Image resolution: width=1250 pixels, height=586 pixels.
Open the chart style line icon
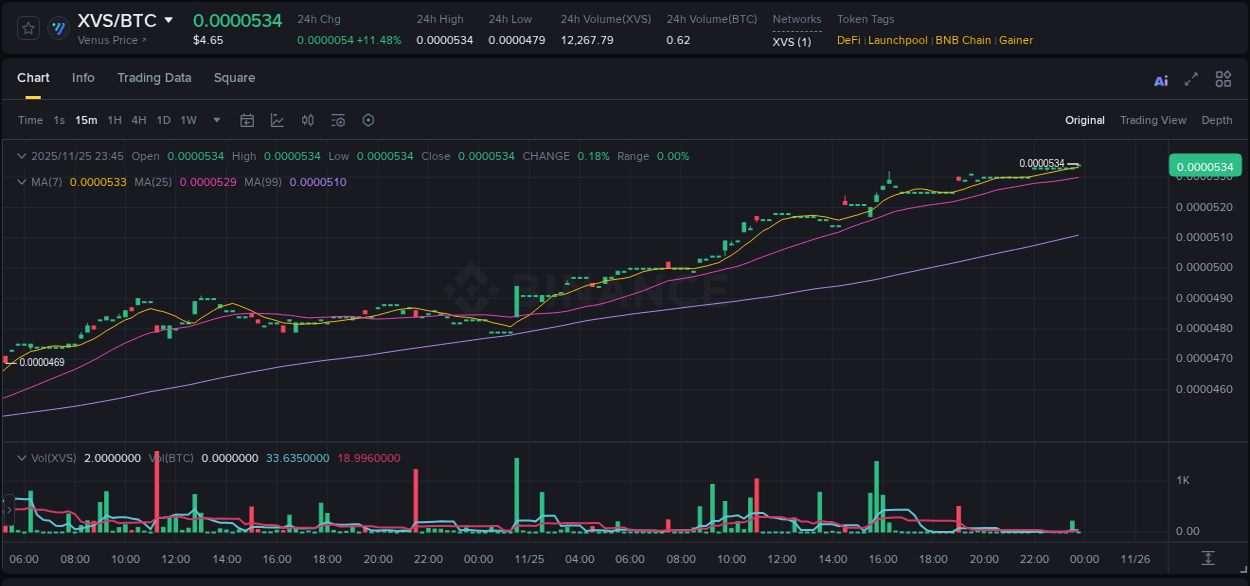click(278, 120)
